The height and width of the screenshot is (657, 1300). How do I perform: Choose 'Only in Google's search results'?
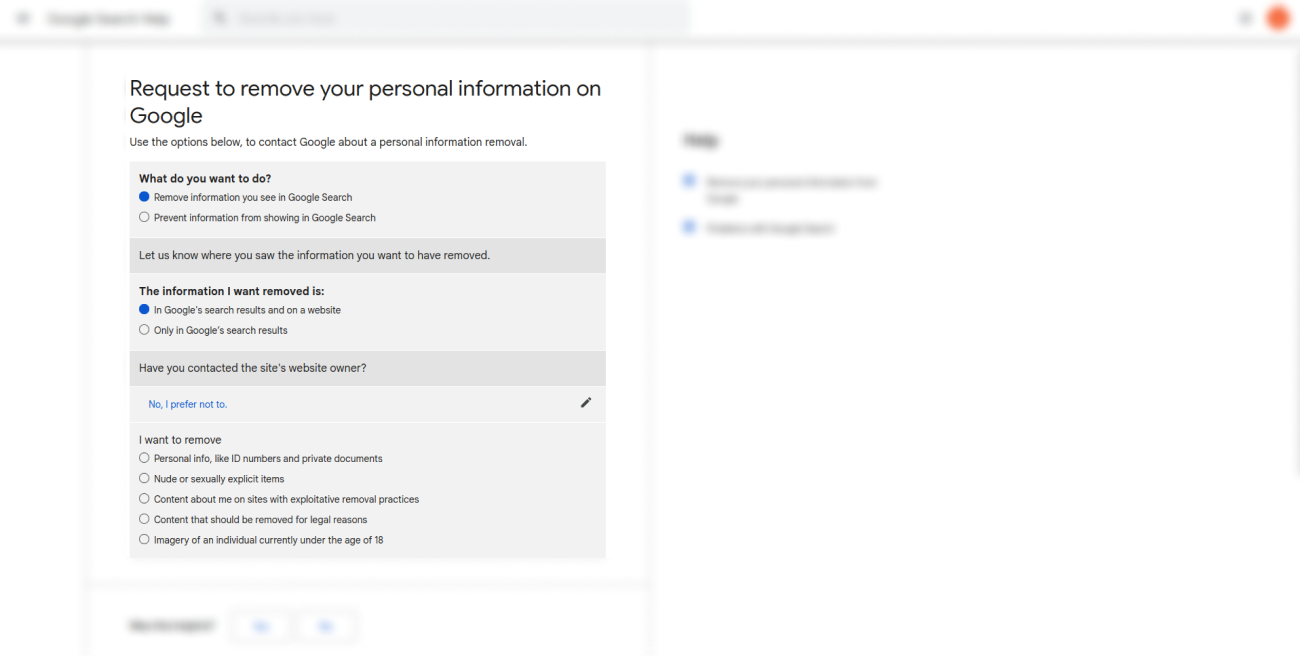point(145,330)
